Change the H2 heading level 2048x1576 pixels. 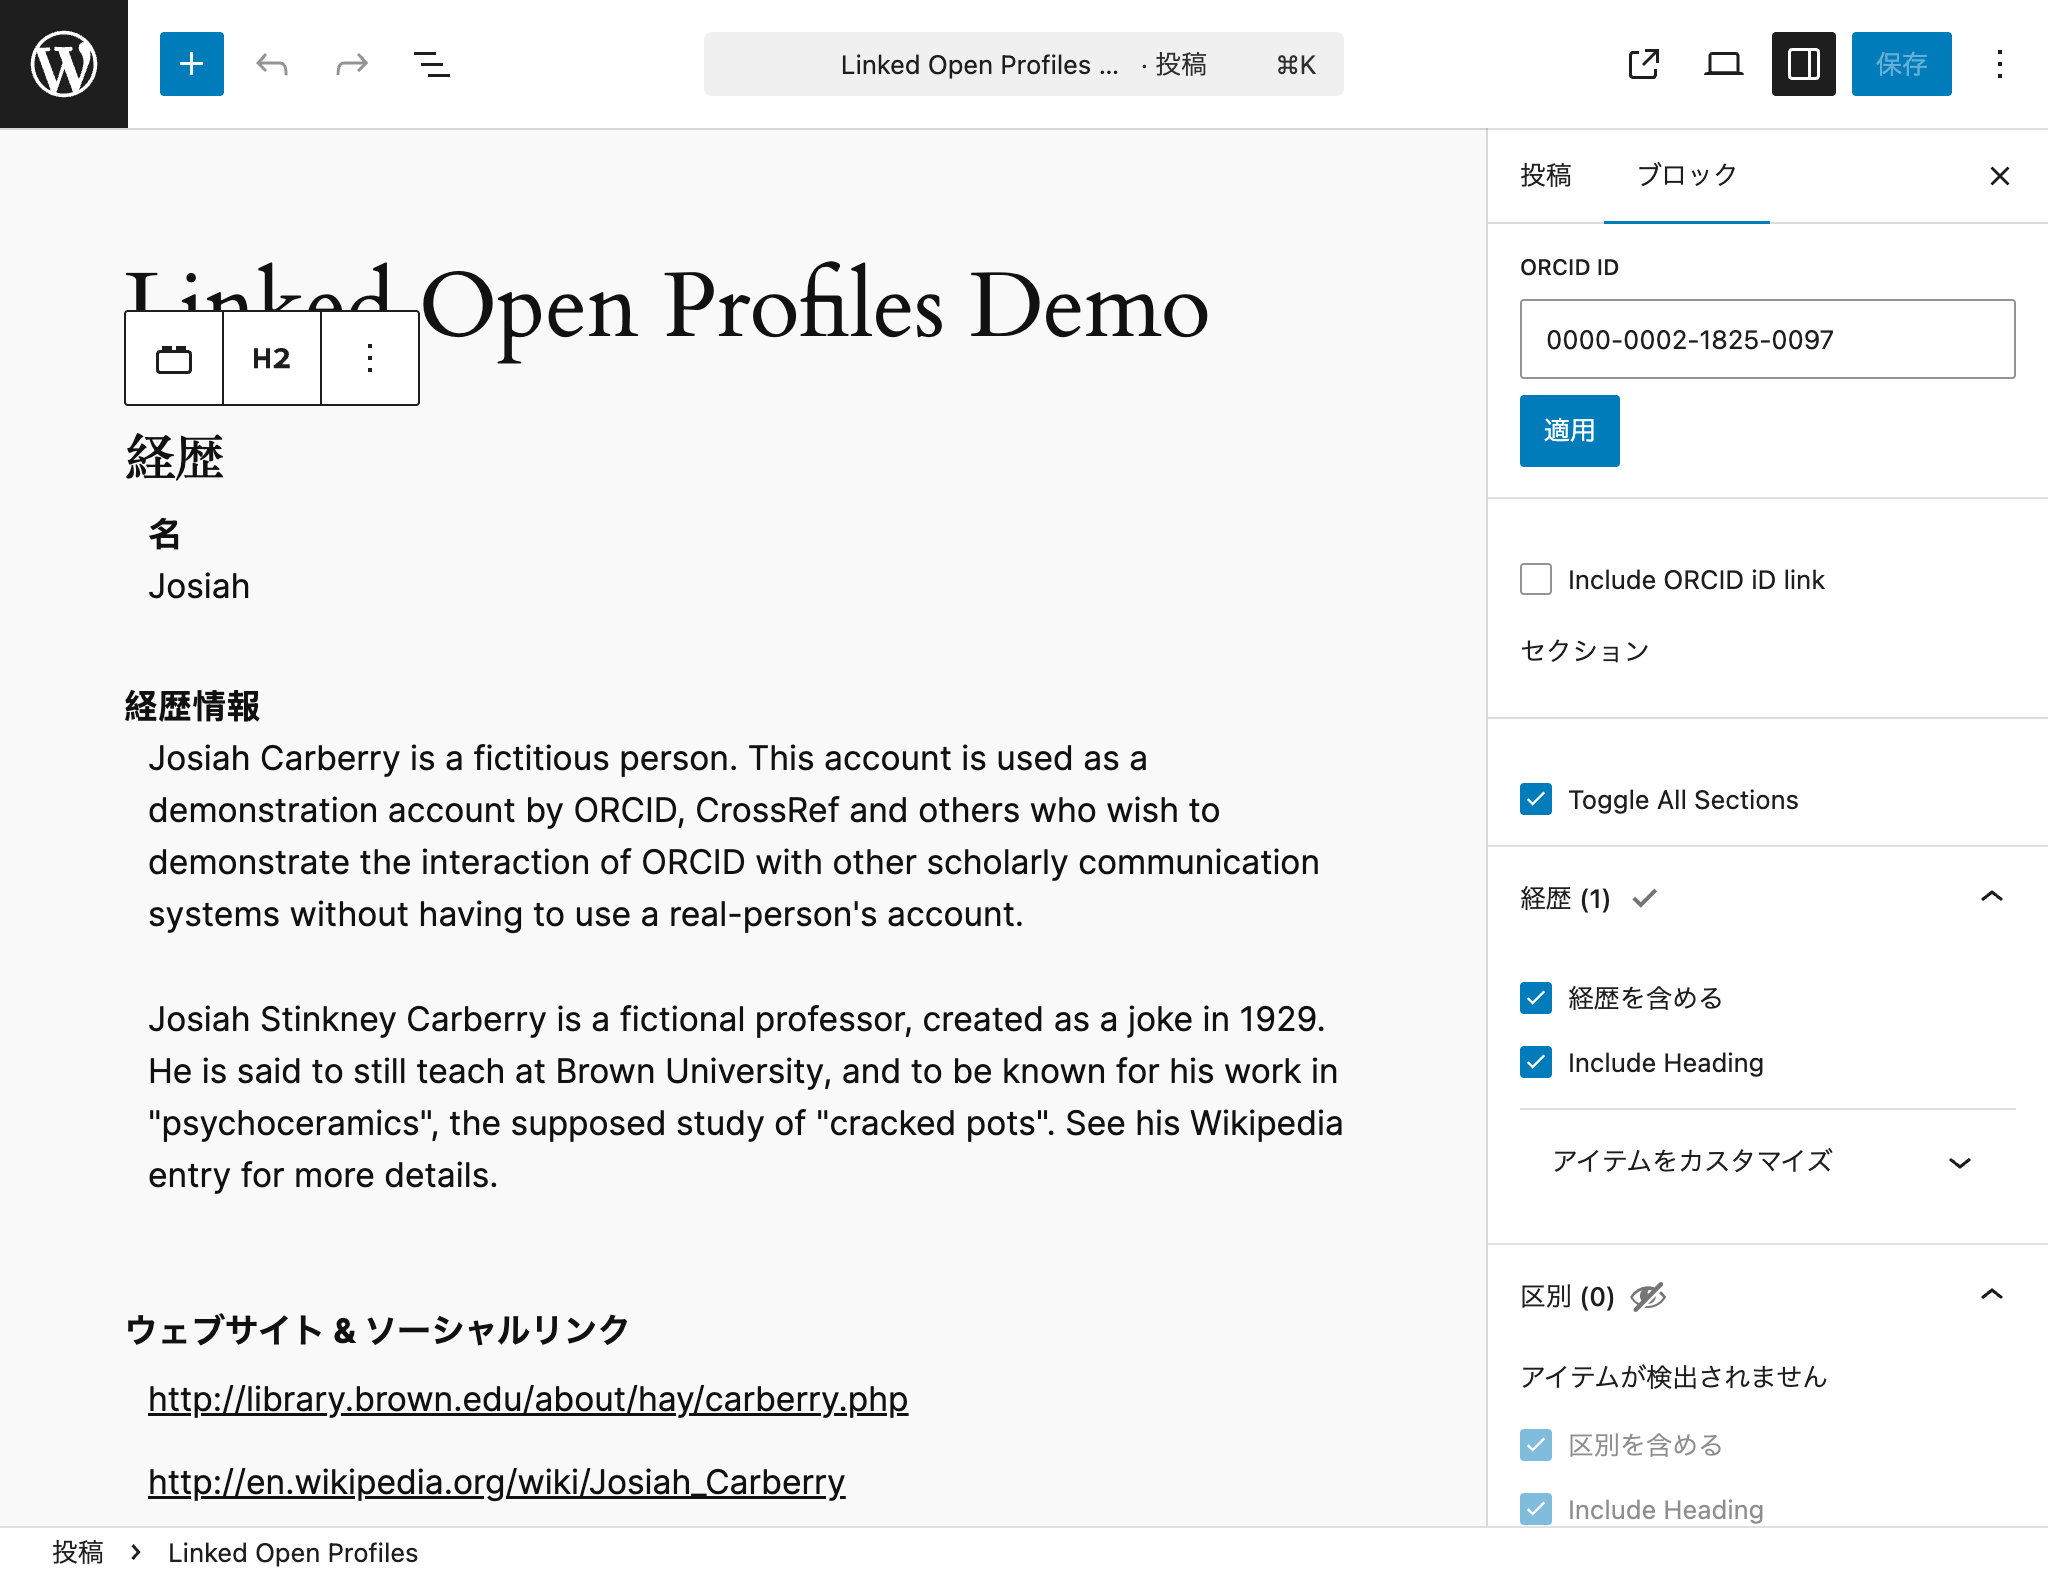272,358
